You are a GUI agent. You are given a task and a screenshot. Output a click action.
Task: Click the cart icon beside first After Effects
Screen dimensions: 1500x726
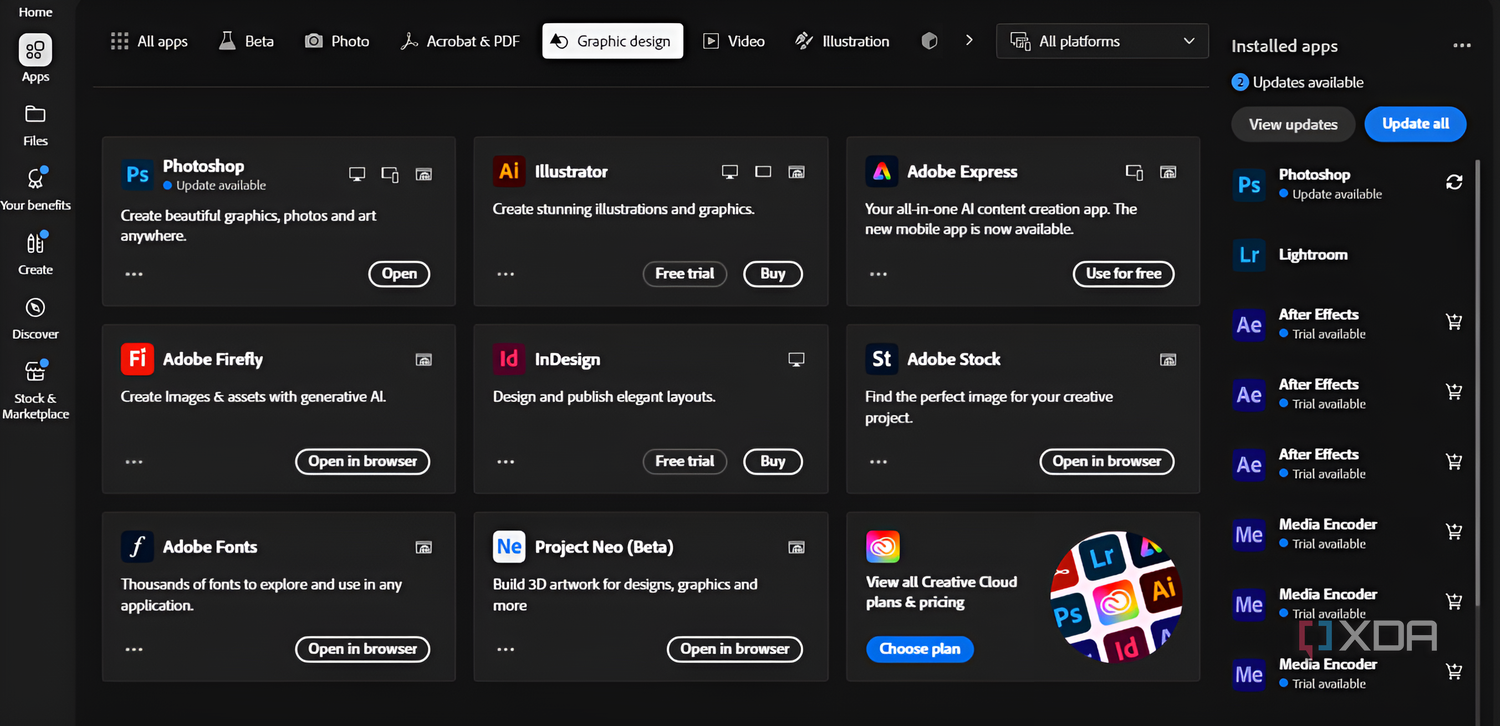[1454, 322]
